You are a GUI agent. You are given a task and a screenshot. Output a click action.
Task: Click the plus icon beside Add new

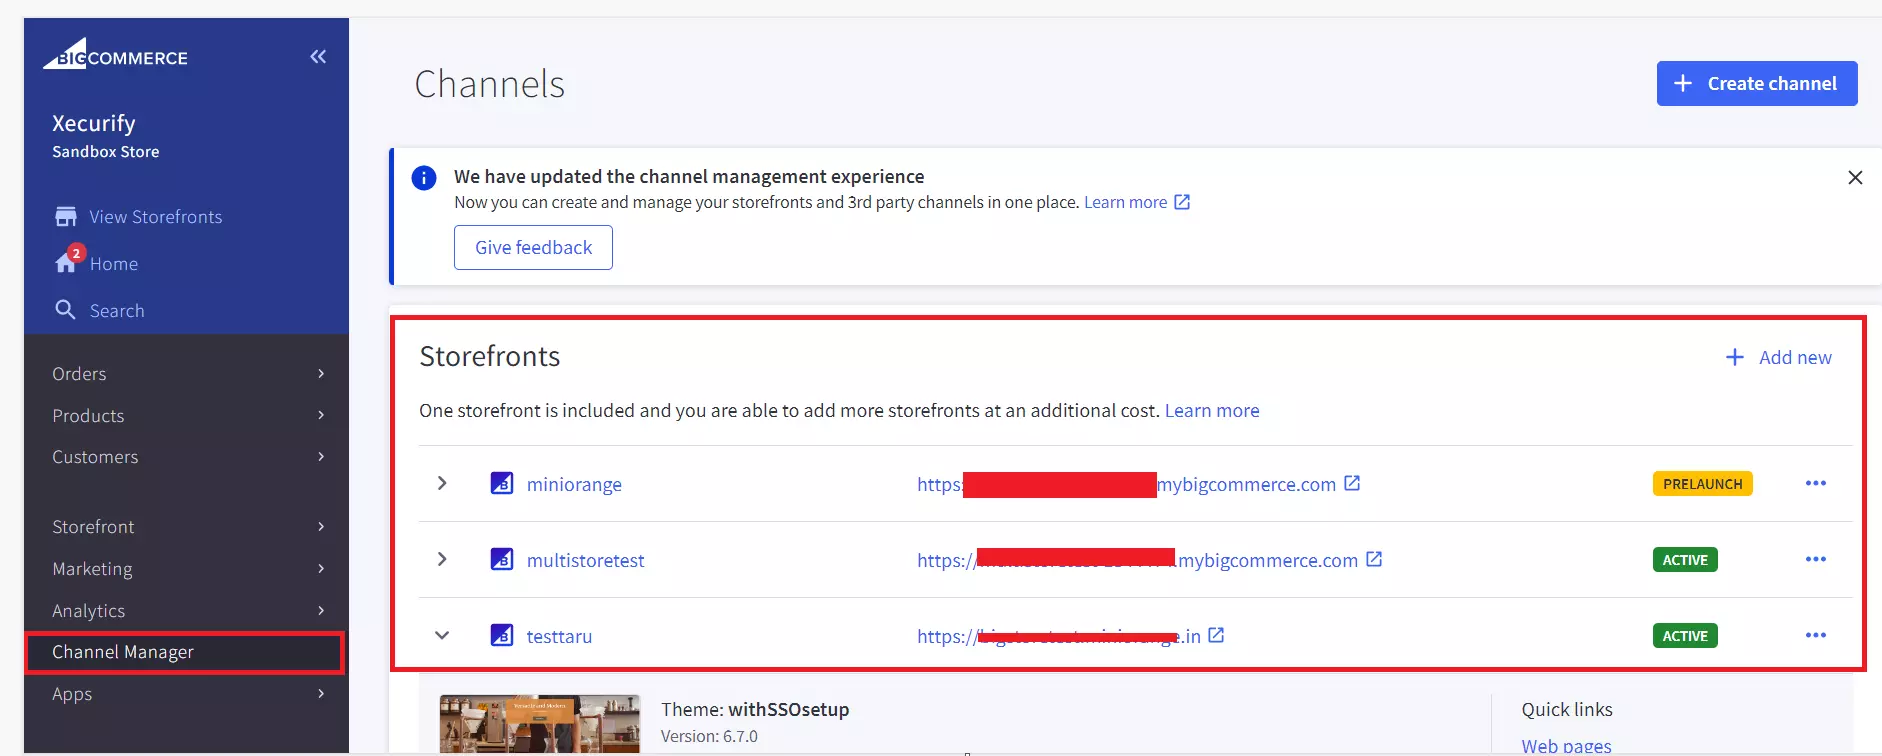tap(1735, 357)
